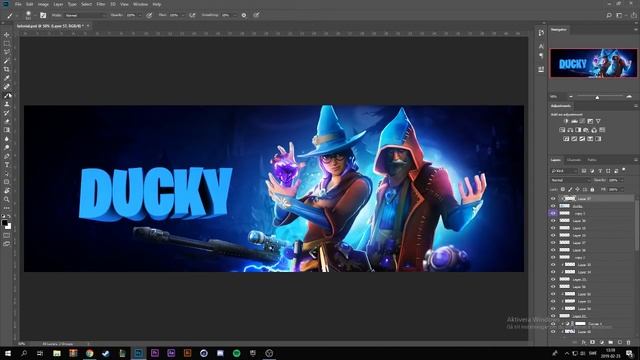
Task: Open brush Opacity slider dropdown
Action: tap(140, 15)
